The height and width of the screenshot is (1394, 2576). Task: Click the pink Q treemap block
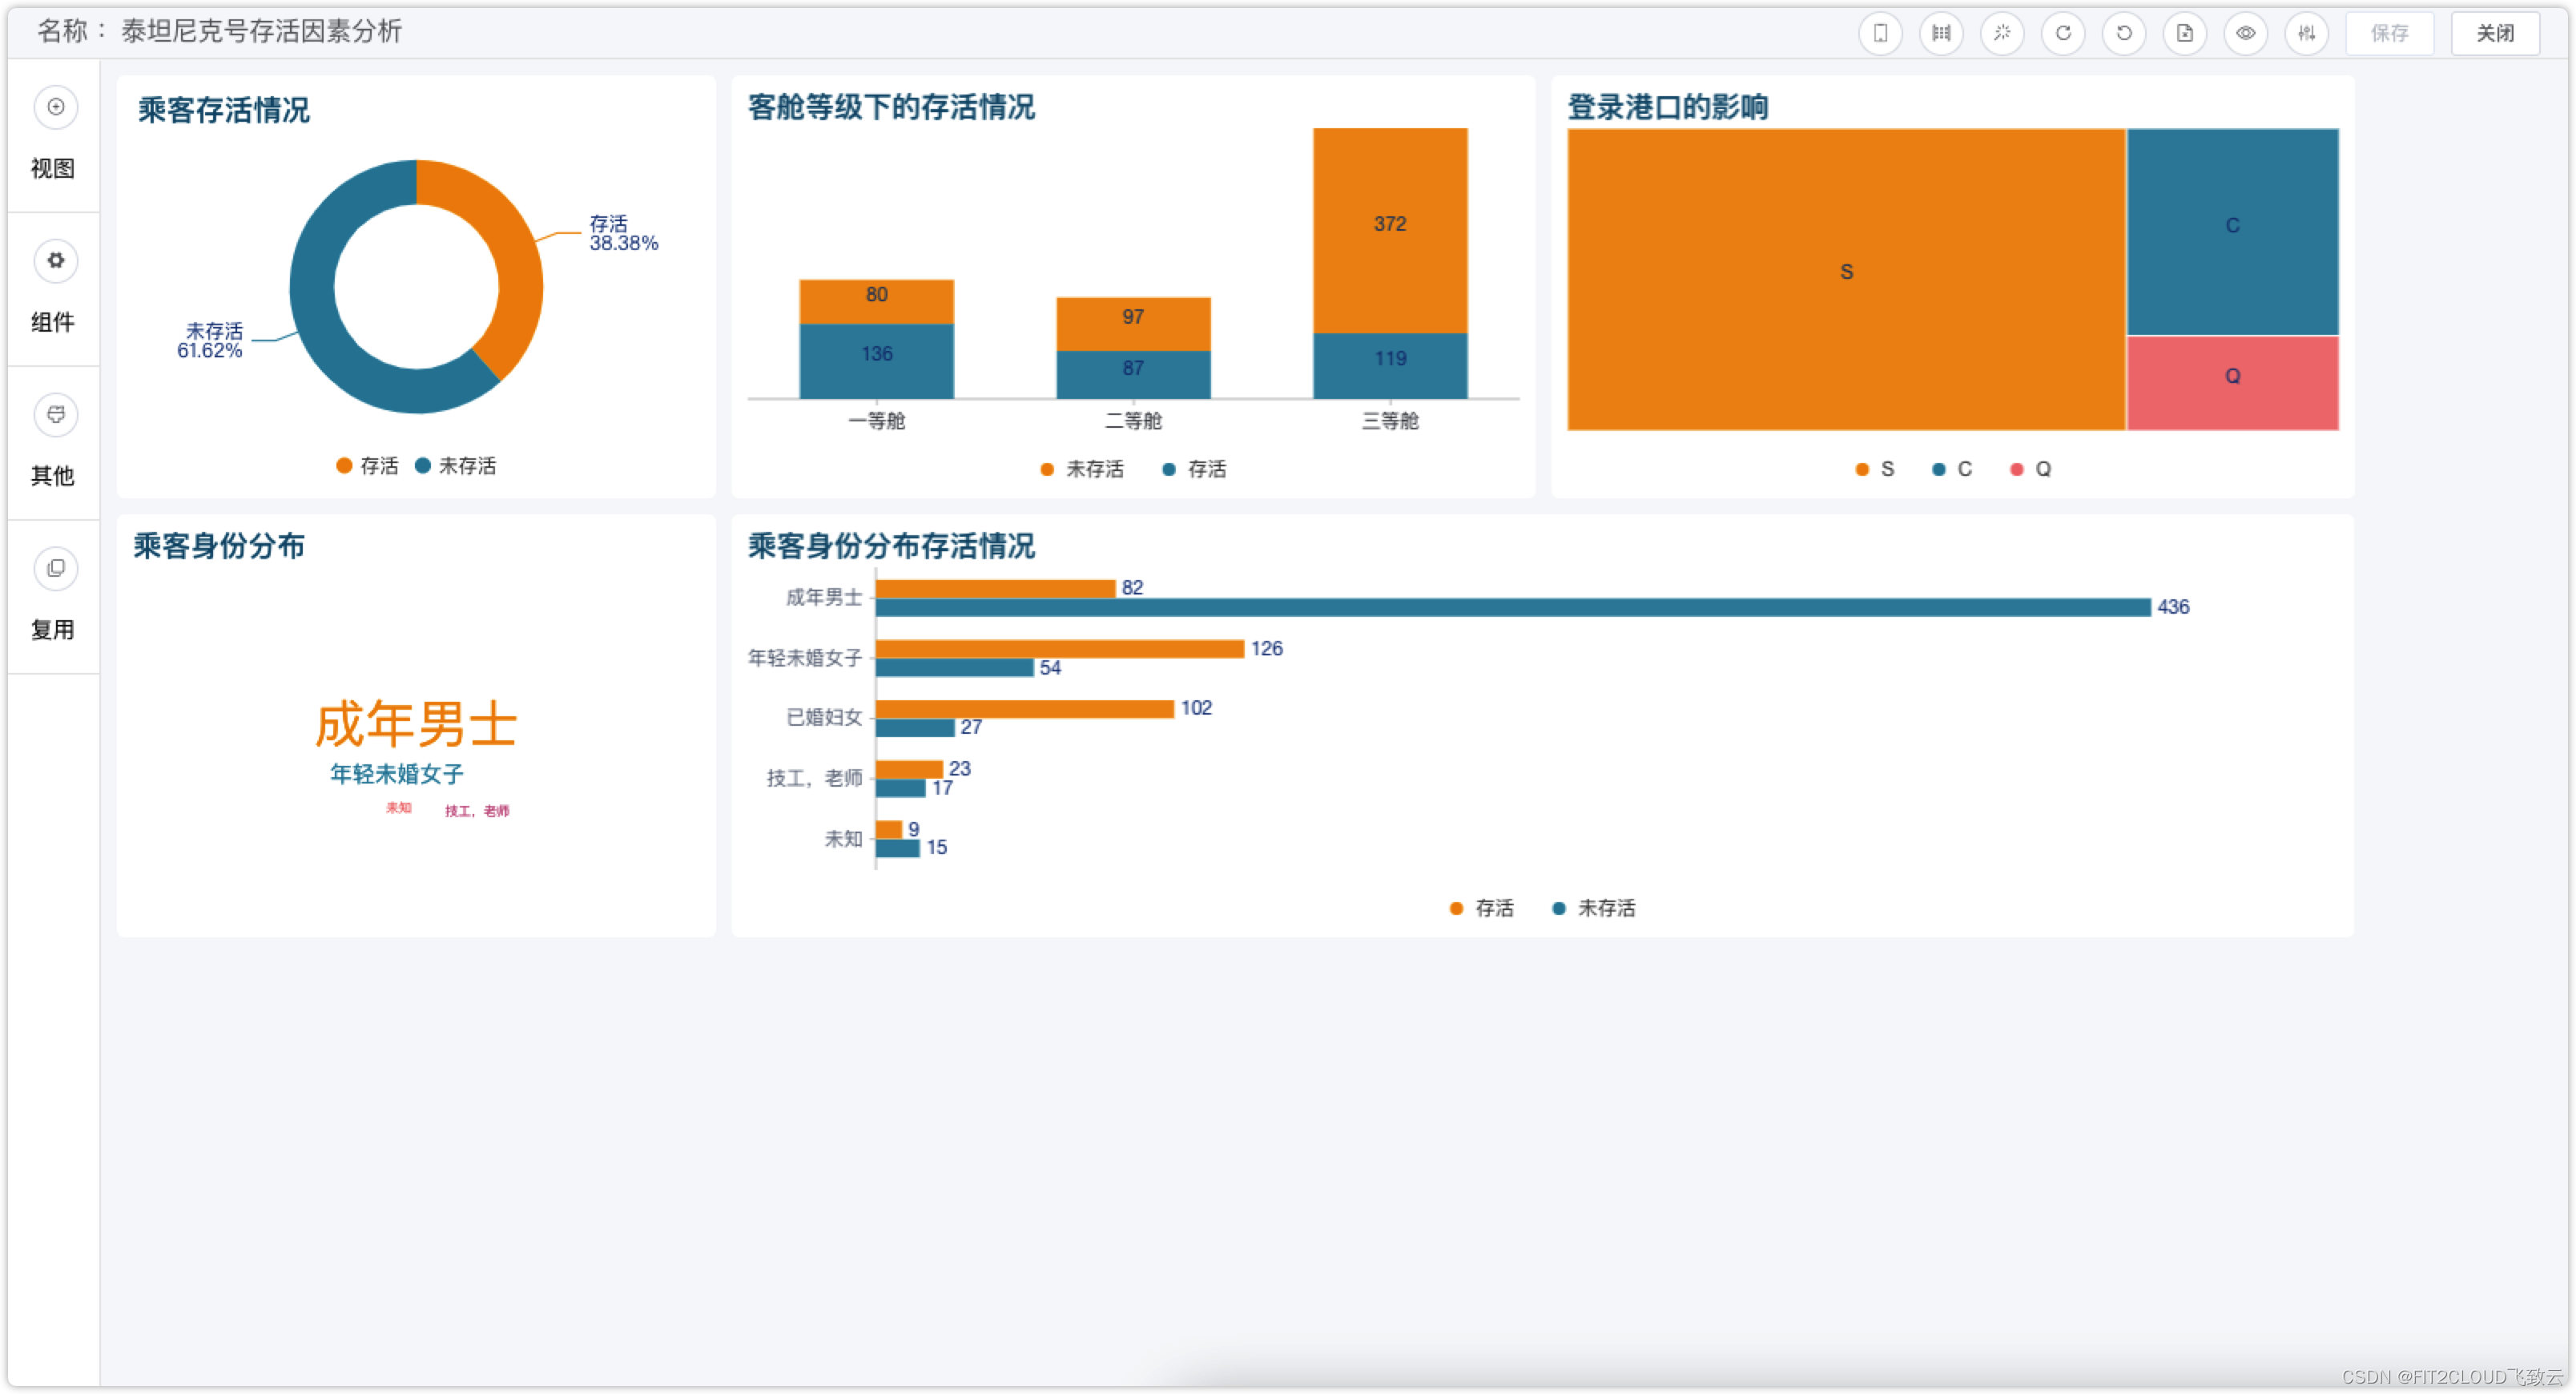pos(2232,383)
